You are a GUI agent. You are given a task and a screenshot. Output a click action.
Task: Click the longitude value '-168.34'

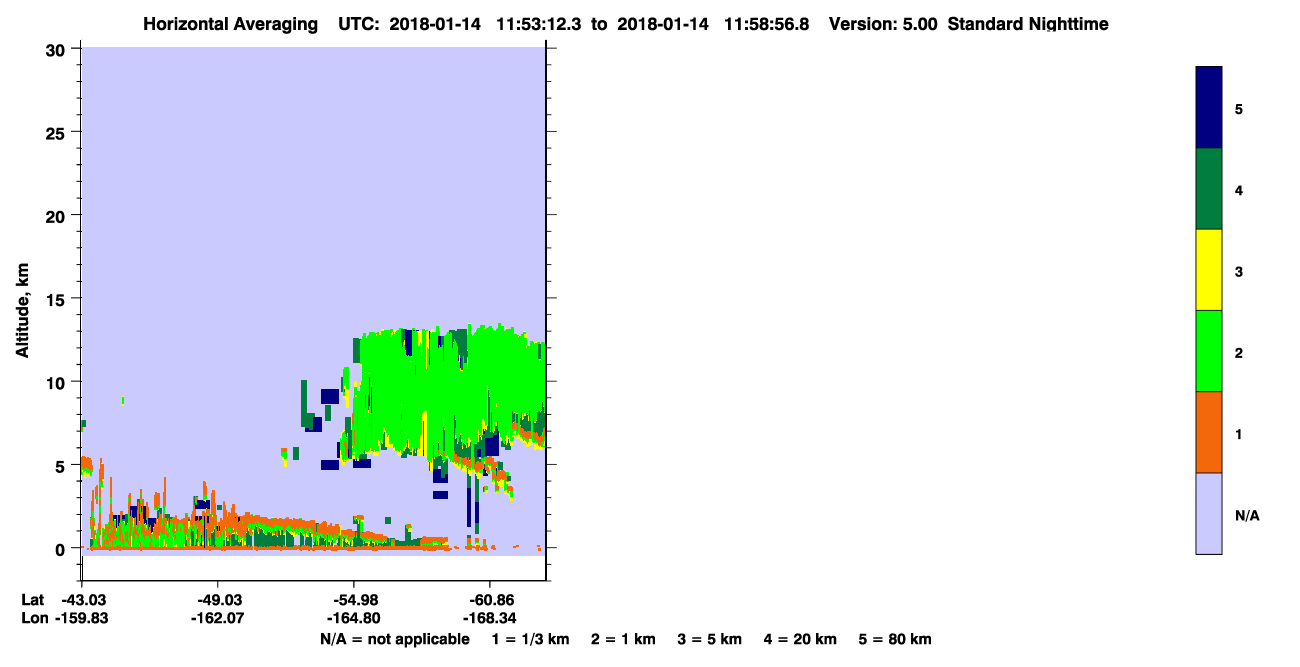(x=490, y=618)
